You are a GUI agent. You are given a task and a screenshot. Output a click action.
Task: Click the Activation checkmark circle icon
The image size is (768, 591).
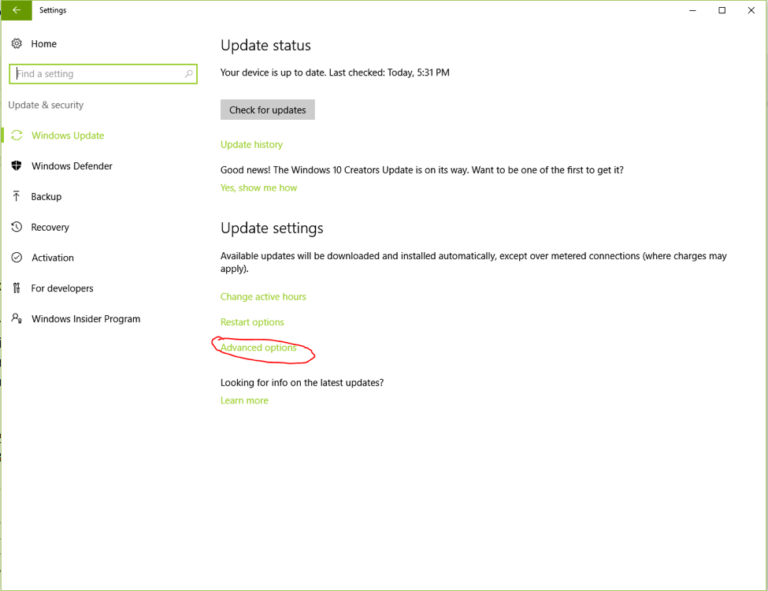click(x=17, y=258)
